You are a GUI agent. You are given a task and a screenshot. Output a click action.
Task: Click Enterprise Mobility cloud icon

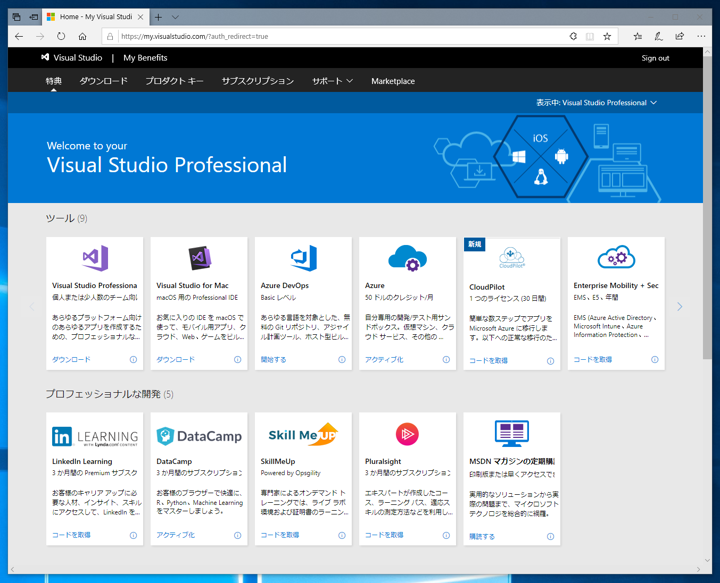tap(616, 258)
